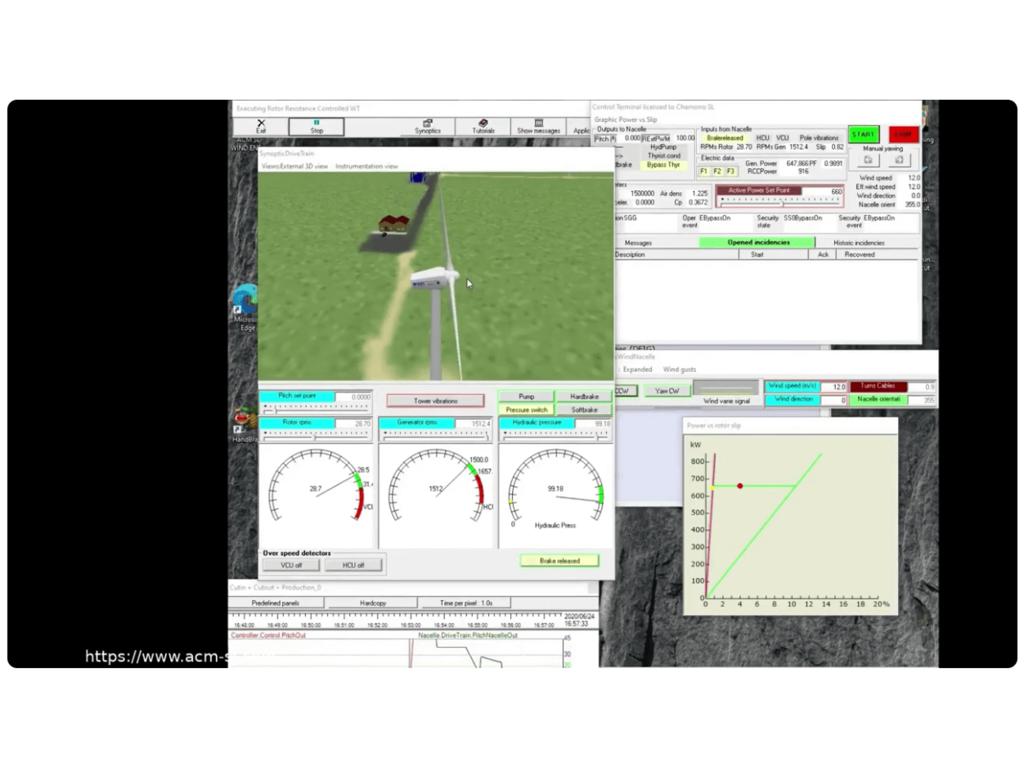
Task: Adjust the Pitch set point slider
Action: click(x=315, y=408)
